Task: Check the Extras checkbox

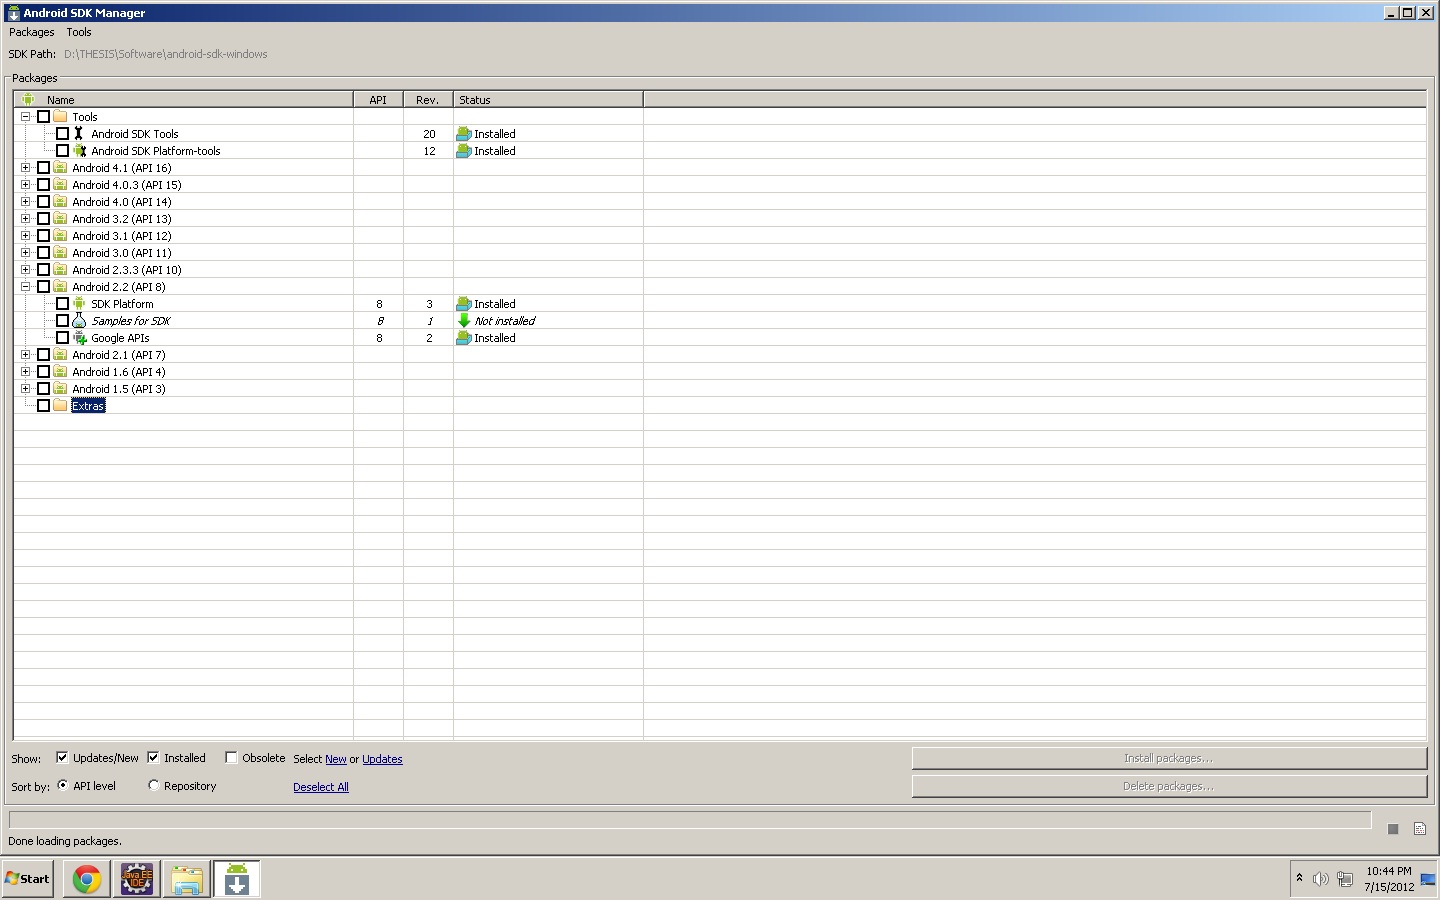Action: tap(43, 405)
